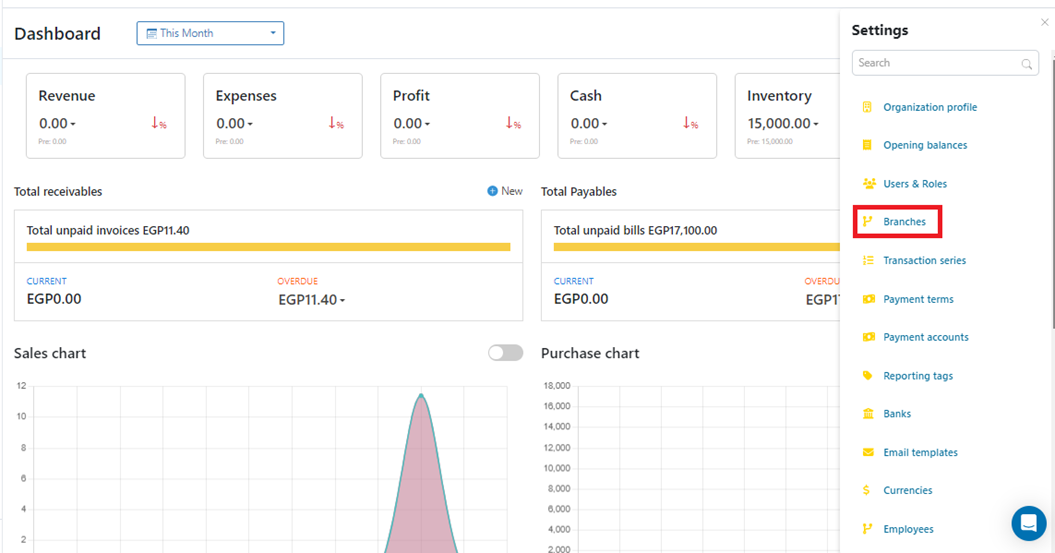Click the Currencies dollar icon
The width and height of the screenshot is (1055, 553).
click(x=867, y=490)
